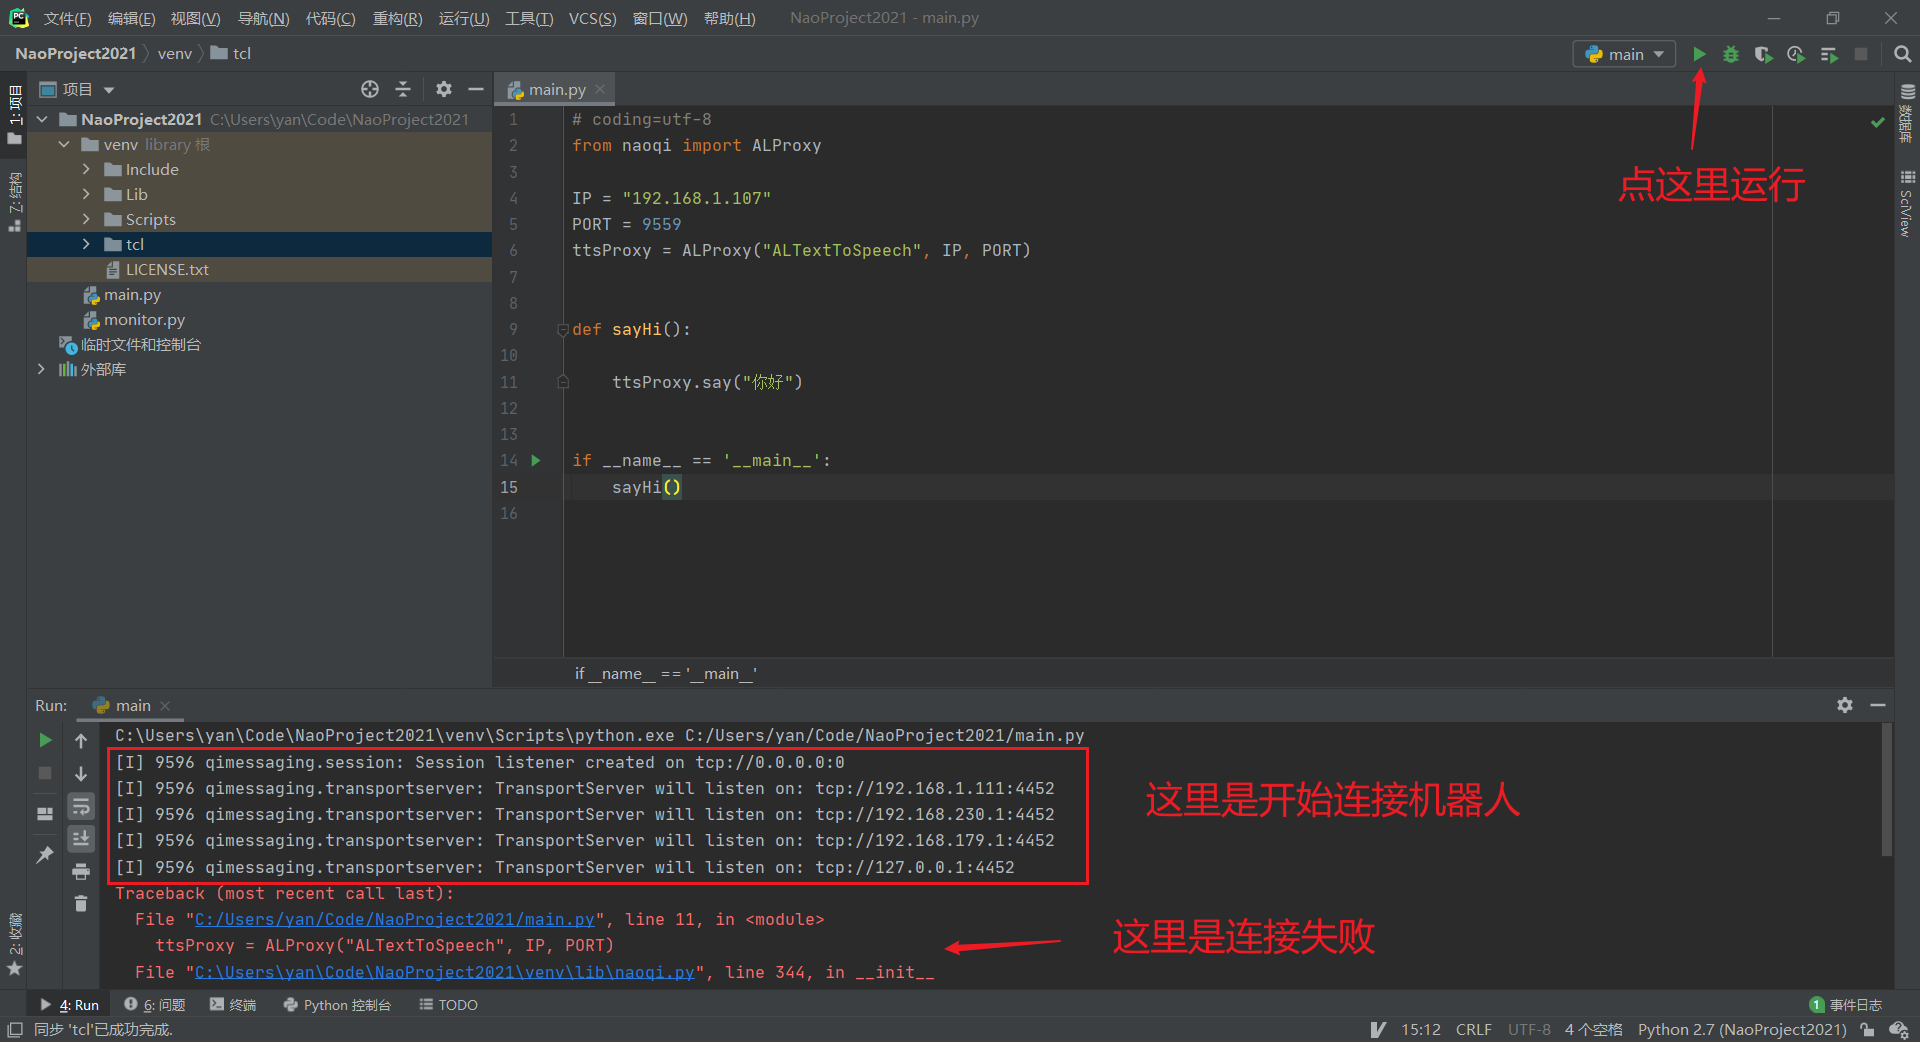Click the venv breadcrumb in the navigation bar

pyautogui.click(x=175, y=54)
